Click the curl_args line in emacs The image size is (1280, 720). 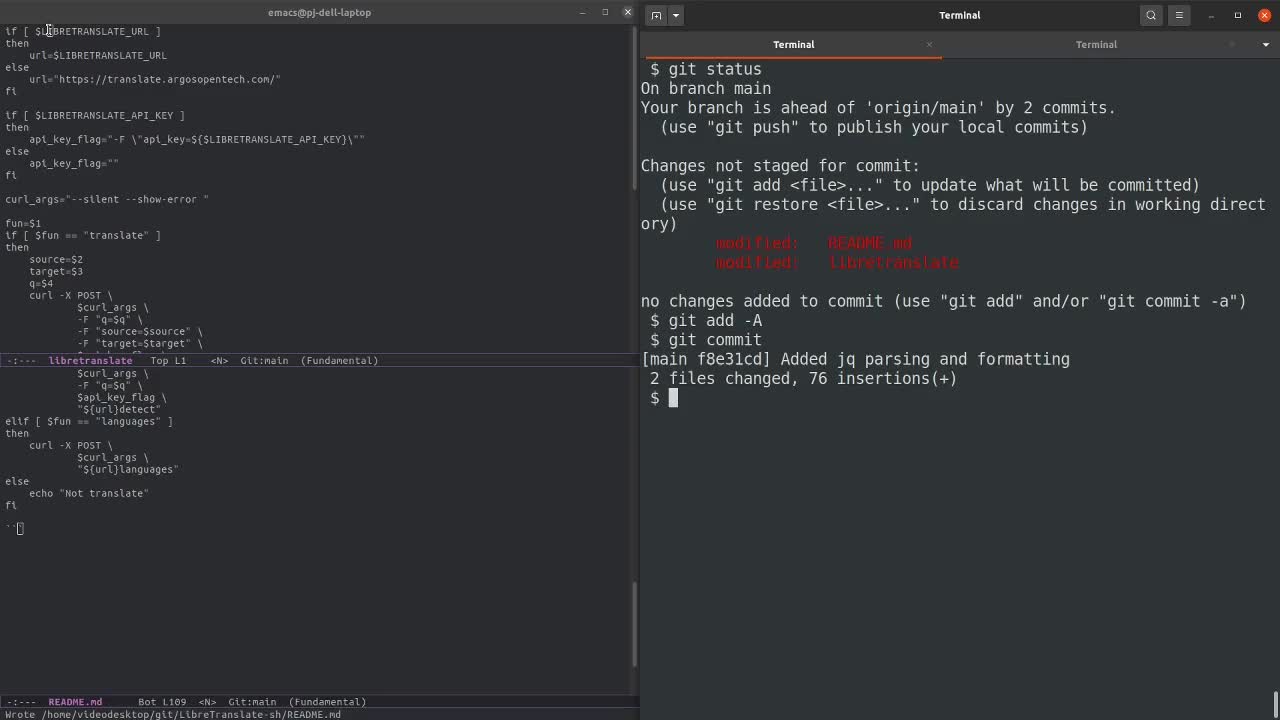click(x=107, y=199)
